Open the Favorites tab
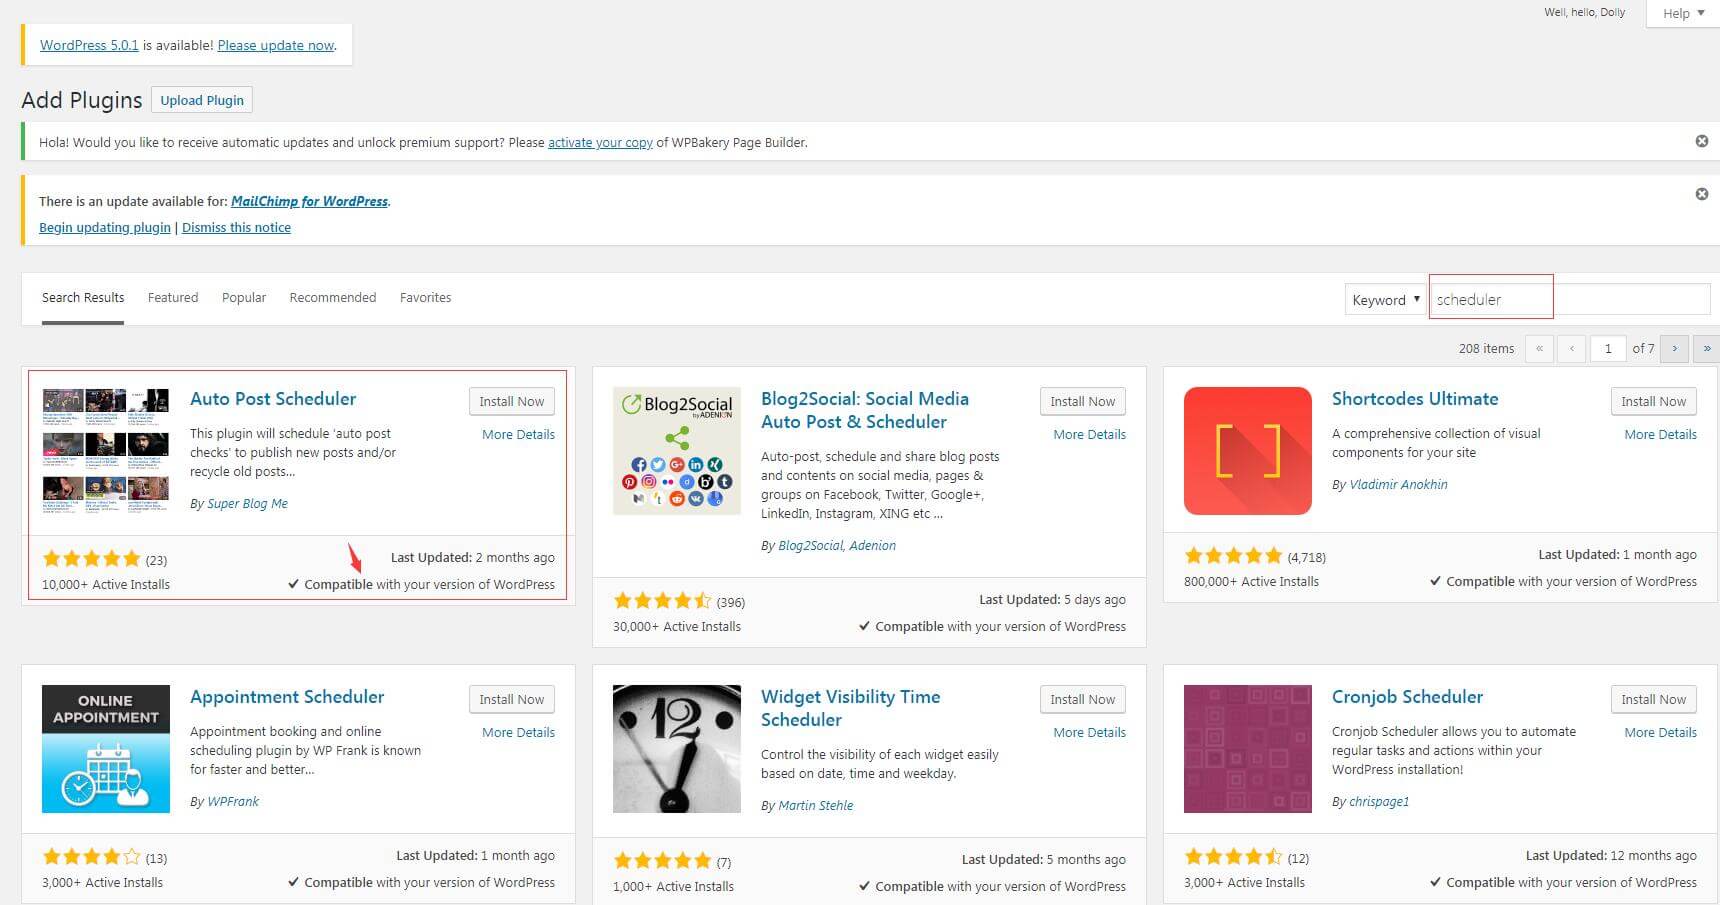This screenshot has height=905, width=1720. 426,298
